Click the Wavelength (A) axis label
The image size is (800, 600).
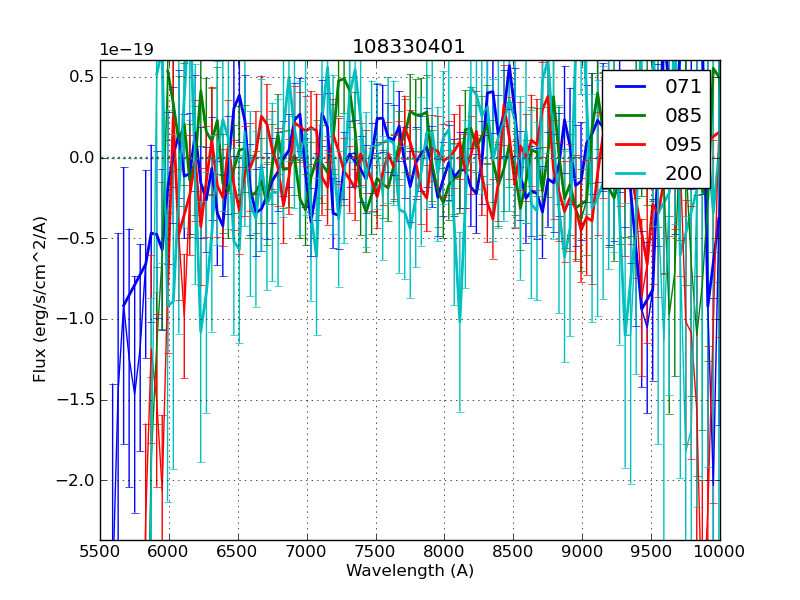click(x=409, y=571)
